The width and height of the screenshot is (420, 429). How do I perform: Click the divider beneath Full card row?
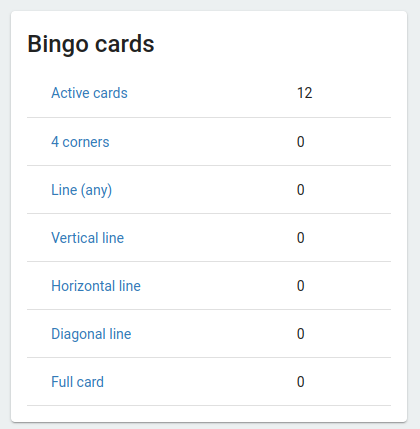(209, 405)
